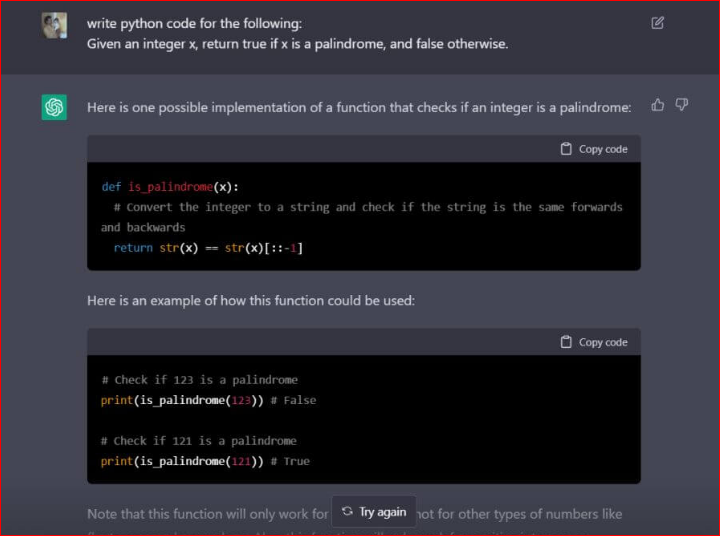
Task: Click the Try again button
Action: pyautogui.click(x=374, y=512)
